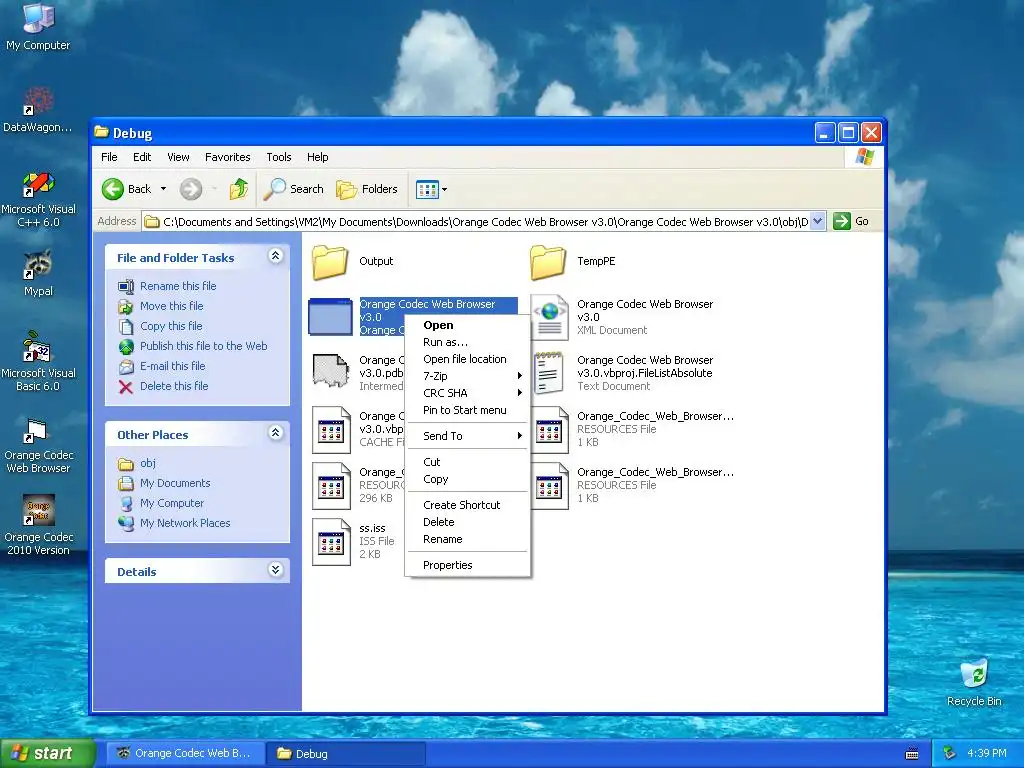Viewport: 1024px width, 768px height.
Task: Open the Help menu
Action: click(x=317, y=157)
